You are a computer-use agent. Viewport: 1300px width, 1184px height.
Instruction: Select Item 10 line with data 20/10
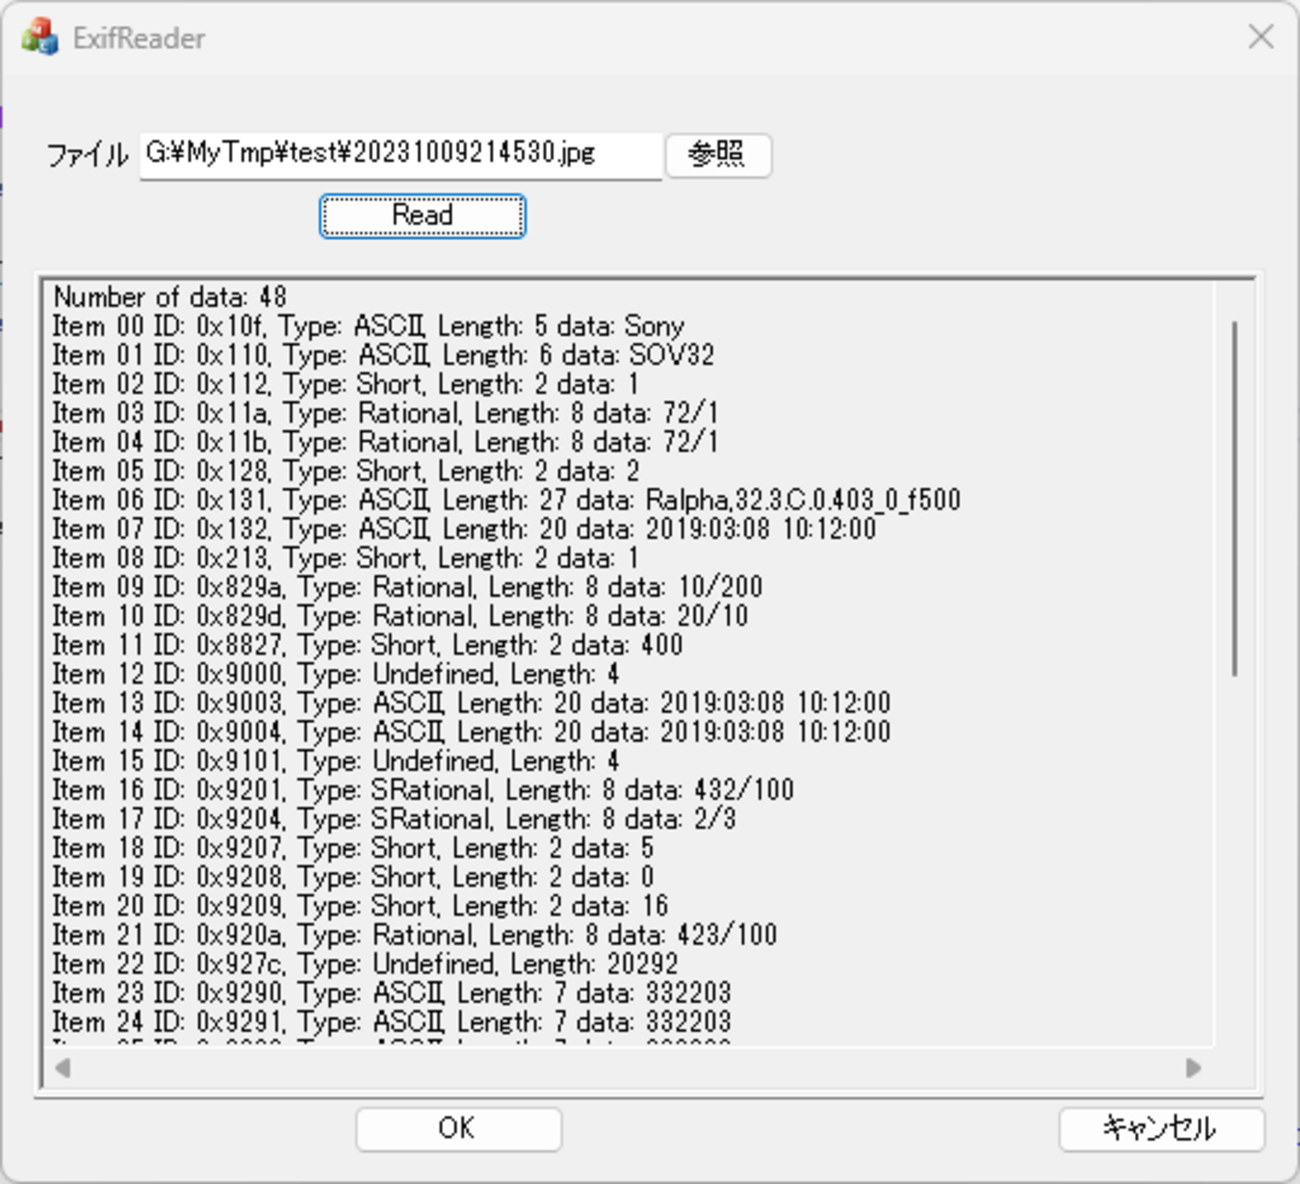[x=400, y=616]
